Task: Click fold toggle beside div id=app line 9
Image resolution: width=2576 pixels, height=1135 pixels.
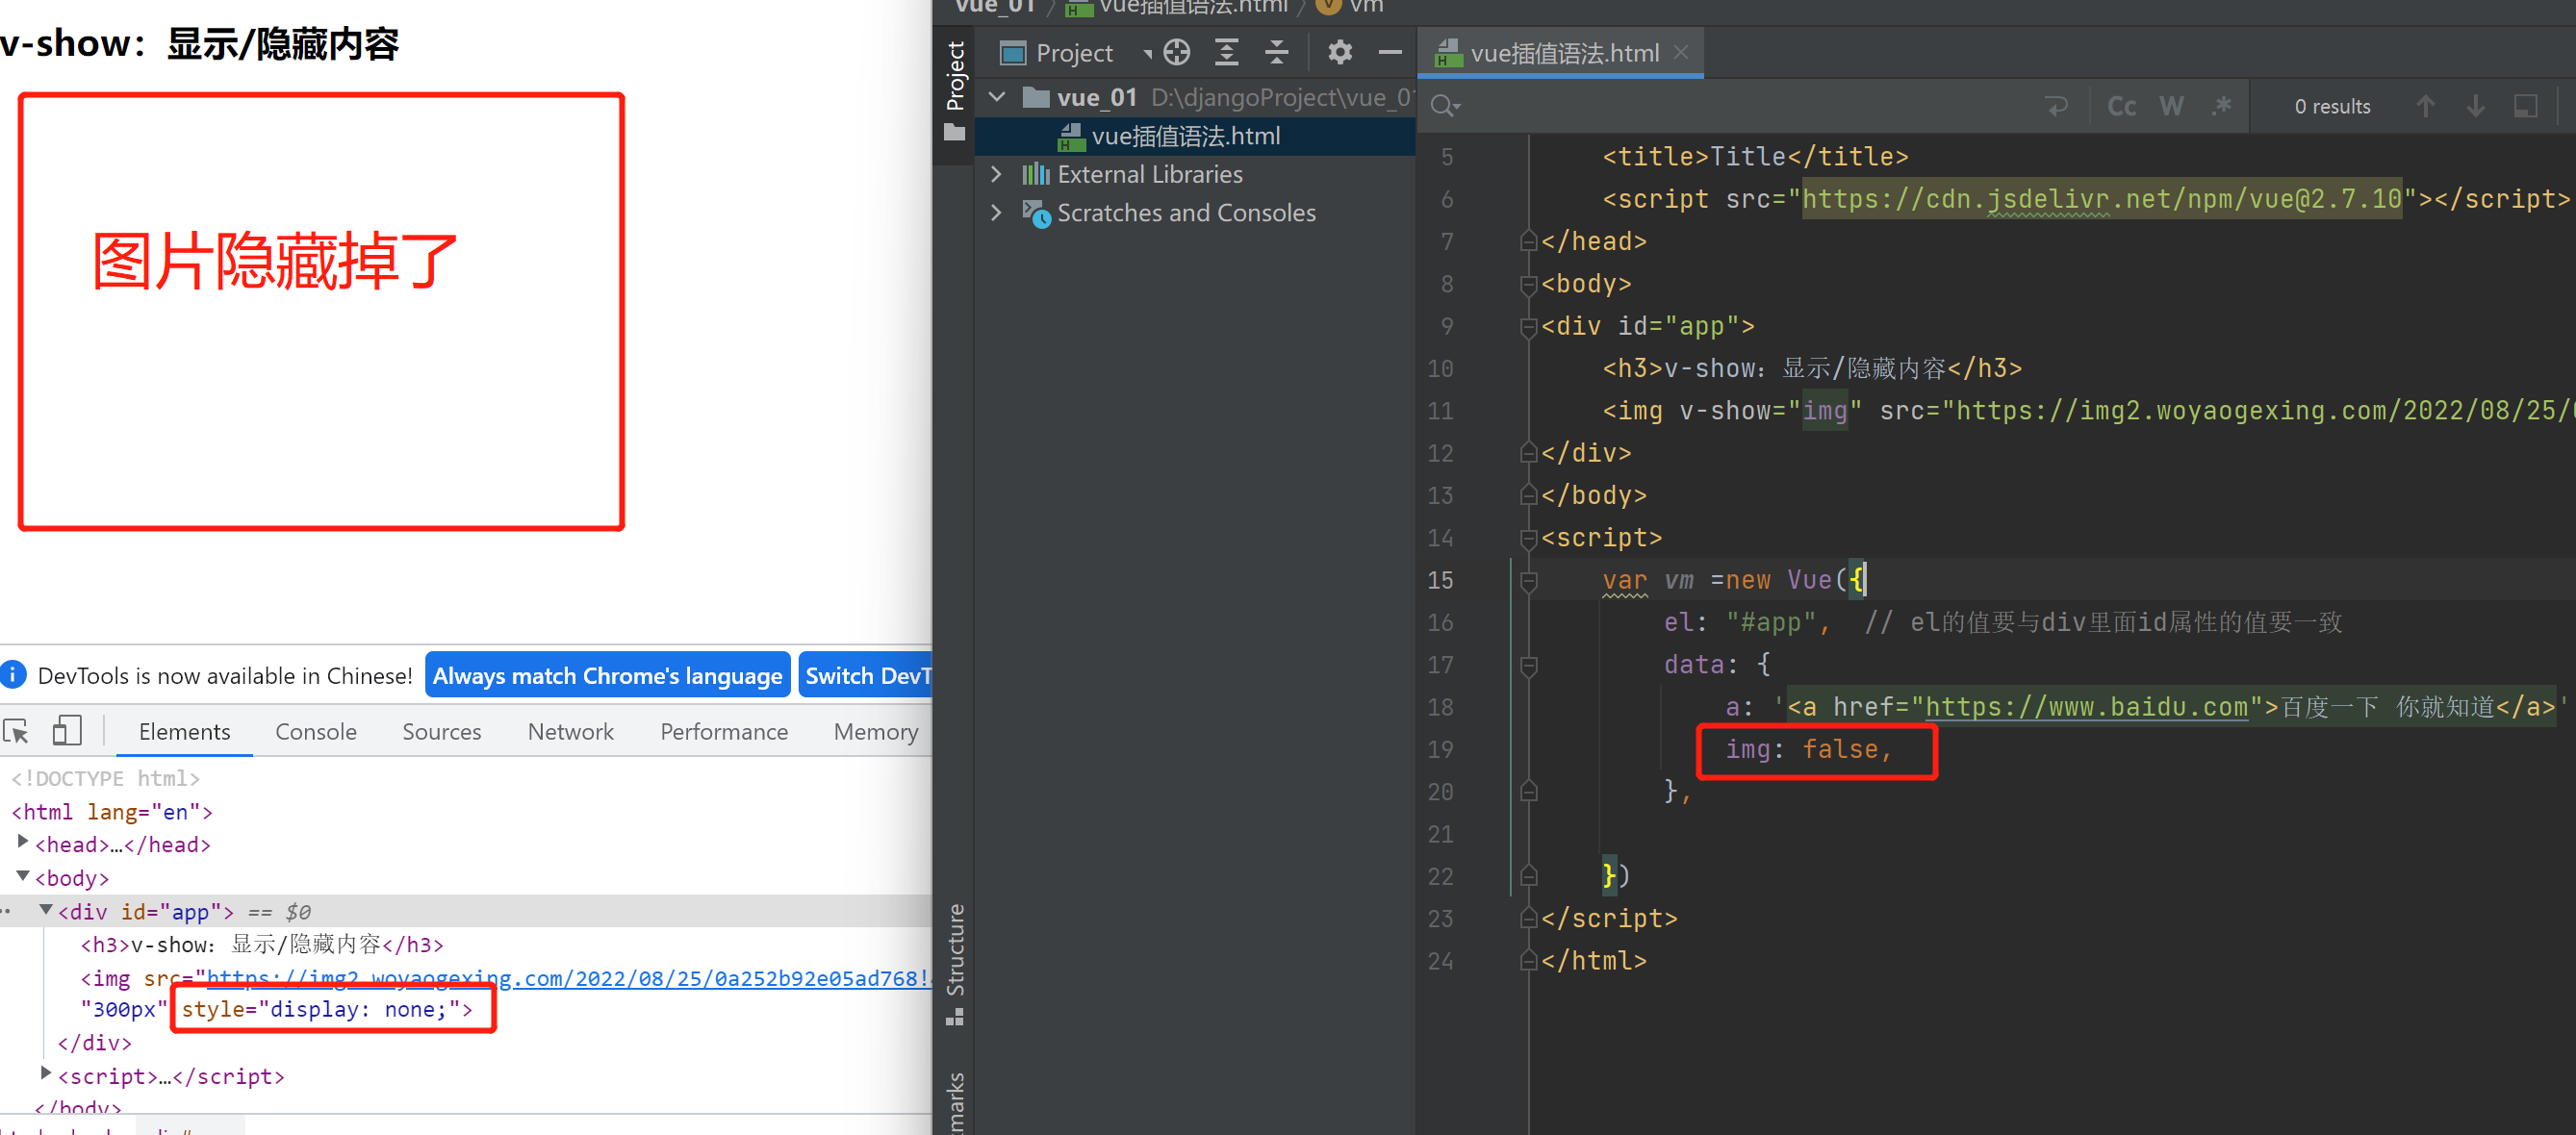Action: [1528, 326]
